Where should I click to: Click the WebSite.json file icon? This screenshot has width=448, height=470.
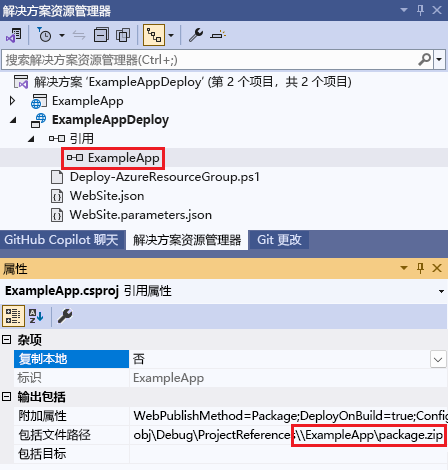[x=57, y=196]
